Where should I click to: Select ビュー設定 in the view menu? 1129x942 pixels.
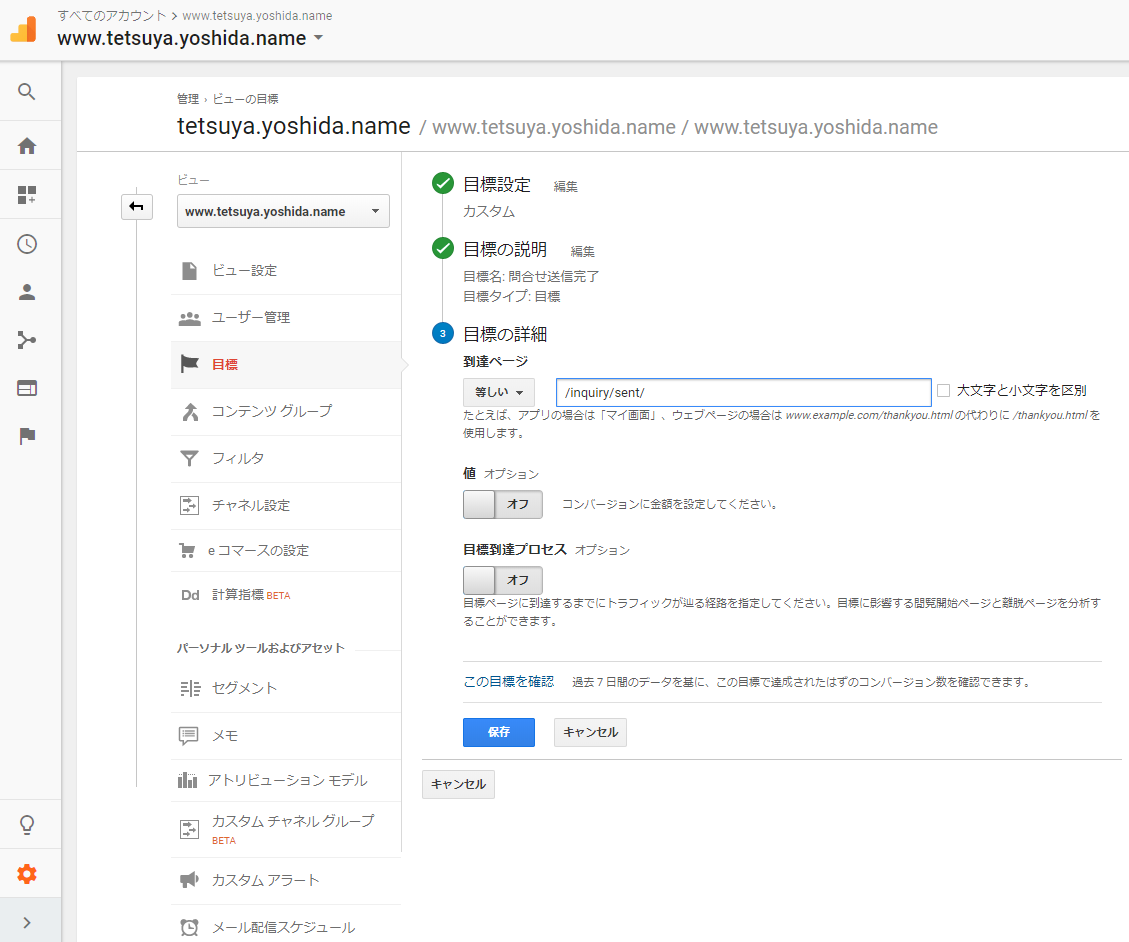tap(244, 271)
